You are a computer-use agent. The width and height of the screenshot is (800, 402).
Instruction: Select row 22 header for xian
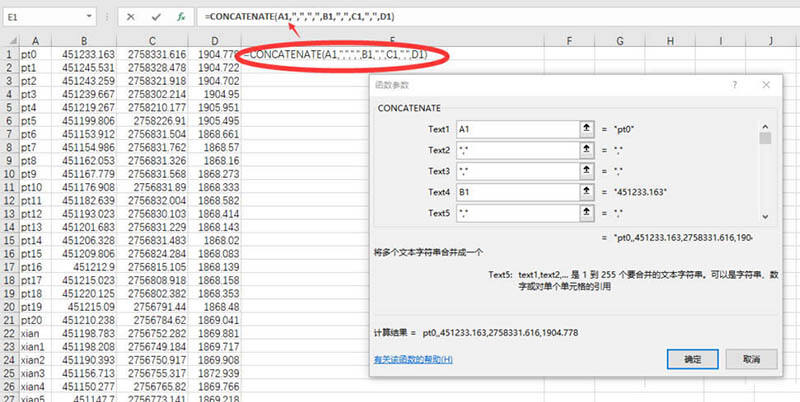(x=9, y=333)
